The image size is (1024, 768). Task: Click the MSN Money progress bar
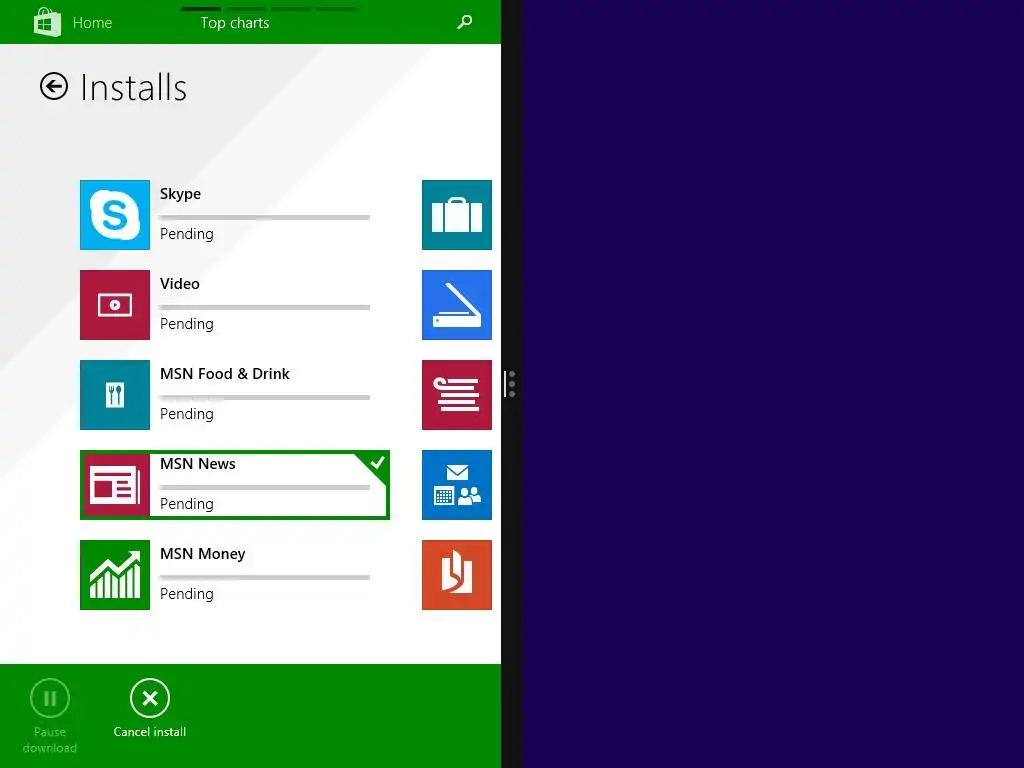point(264,577)
